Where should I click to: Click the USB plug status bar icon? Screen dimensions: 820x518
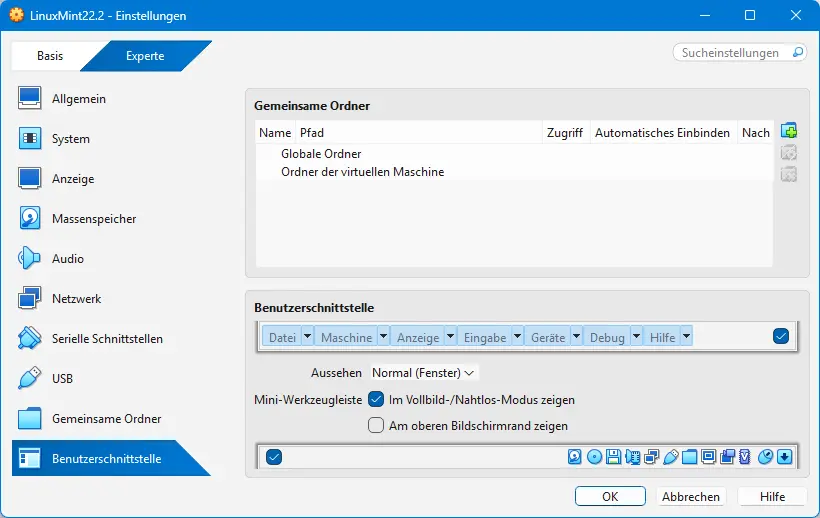670,457
